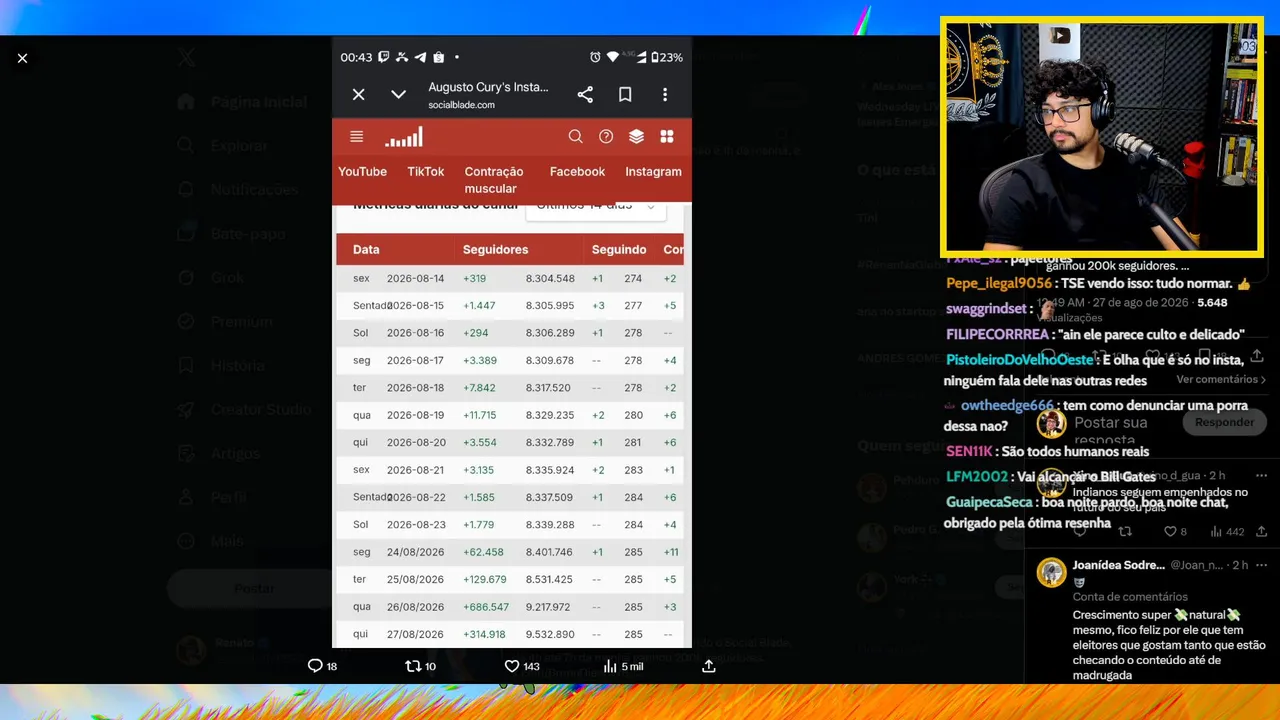Close the socialblade.com browser tab in the phone screenshot
Screen dimensions: 1280x720
[x=358, y=94]
